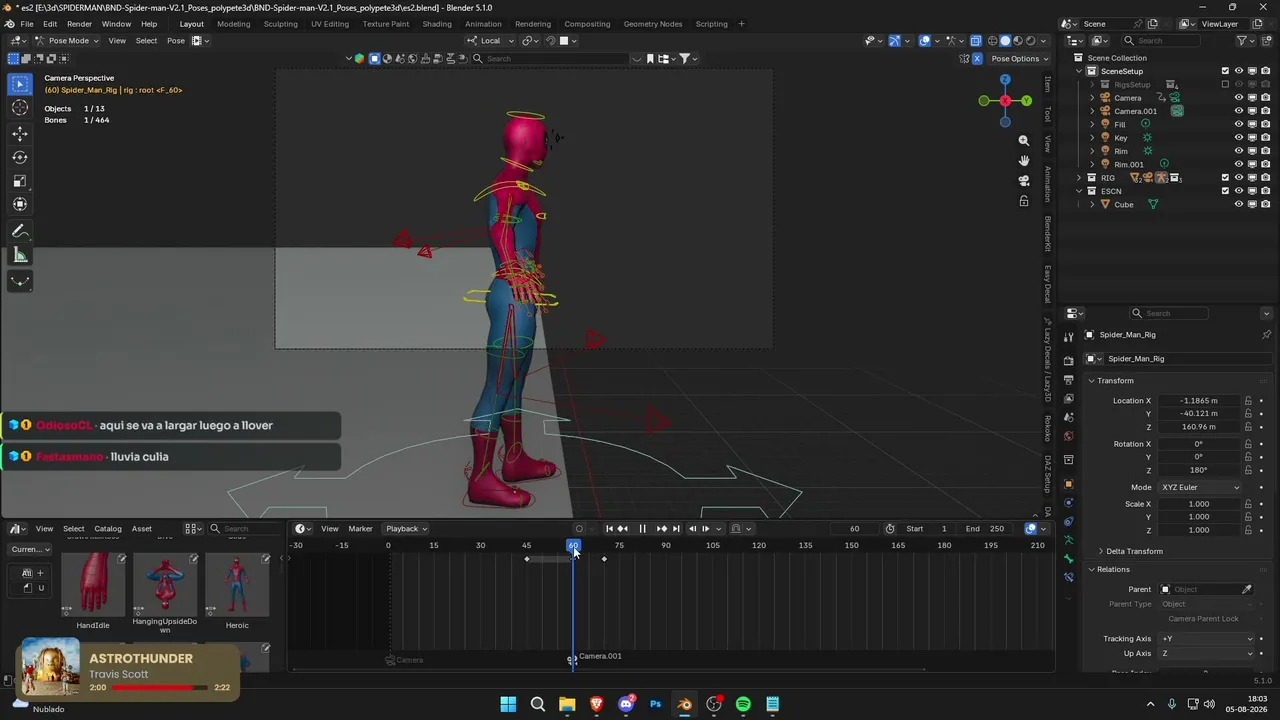Open the XYZ Euler rotation mode dropdown
Viewport: 1280px width, 720px height.
1200,488
